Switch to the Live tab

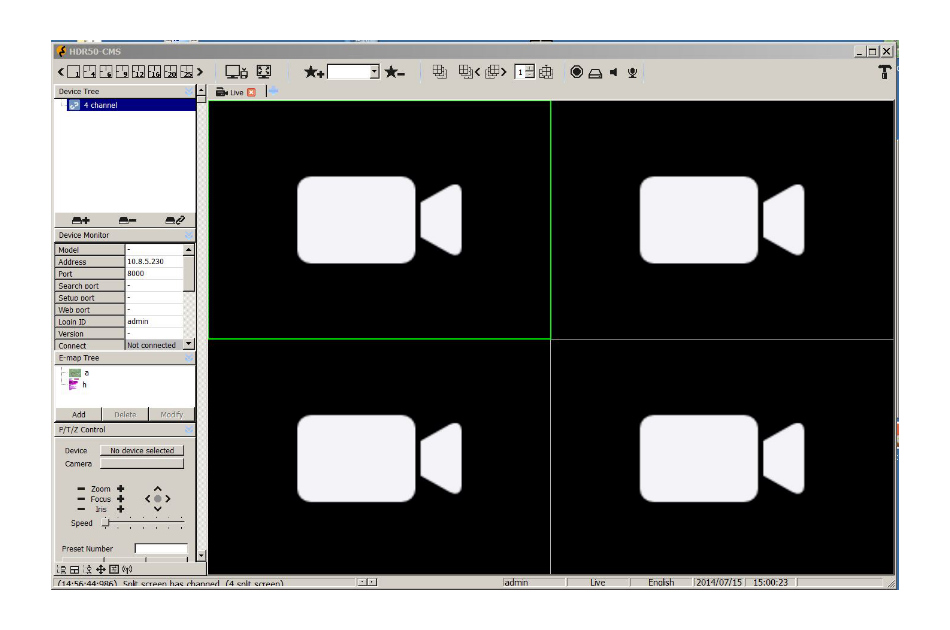click(x=236, y=92)
